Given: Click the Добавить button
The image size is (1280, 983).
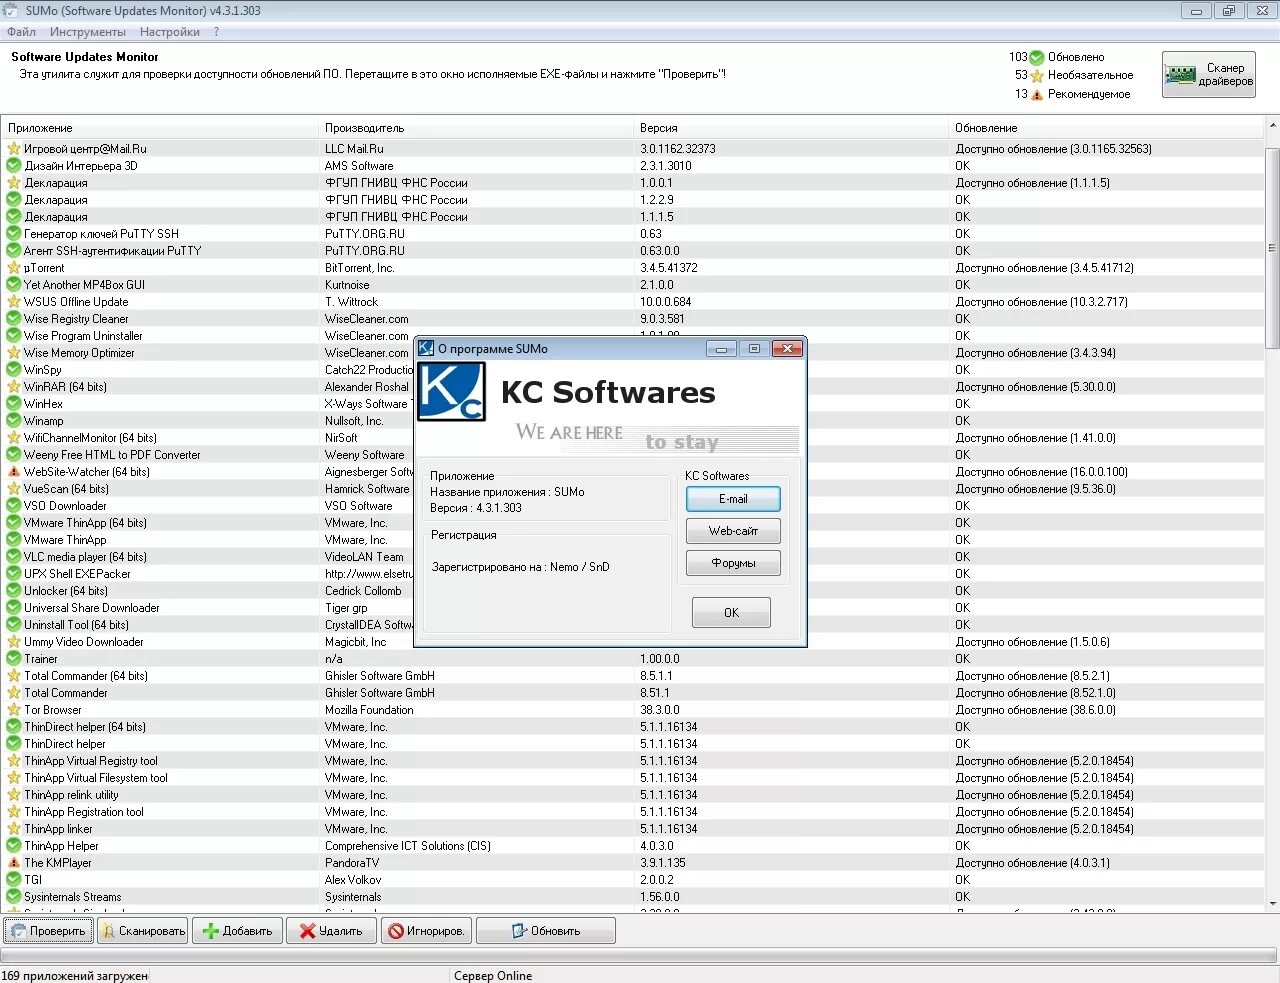Looking at the screenshot, I should [238, 931].
